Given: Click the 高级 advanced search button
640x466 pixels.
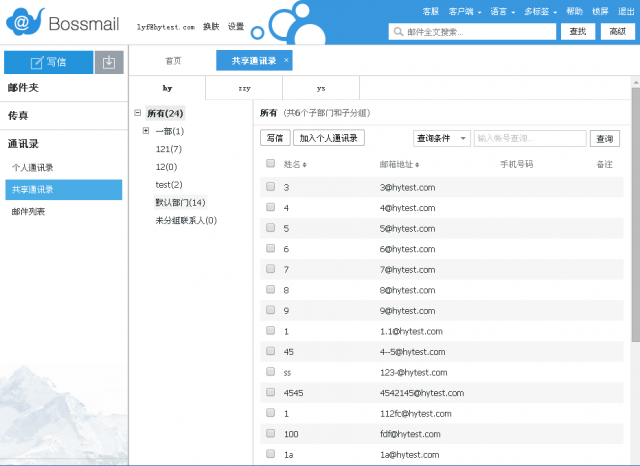Looking at the screenshot, I should tap(618, 31).
